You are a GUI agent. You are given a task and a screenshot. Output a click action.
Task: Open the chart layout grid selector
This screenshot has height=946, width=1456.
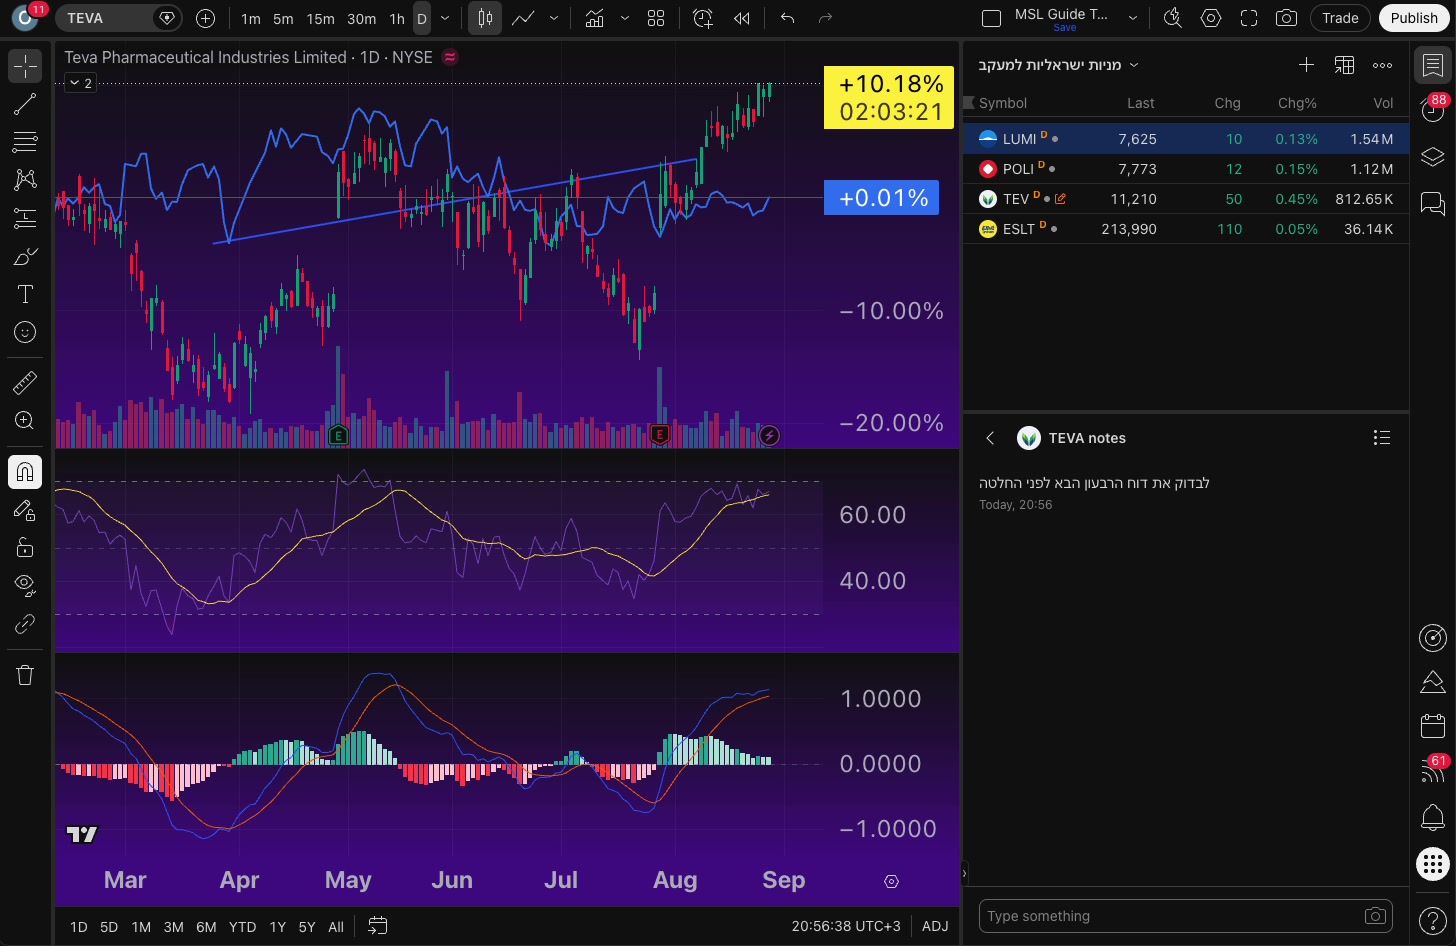[656, 18]
